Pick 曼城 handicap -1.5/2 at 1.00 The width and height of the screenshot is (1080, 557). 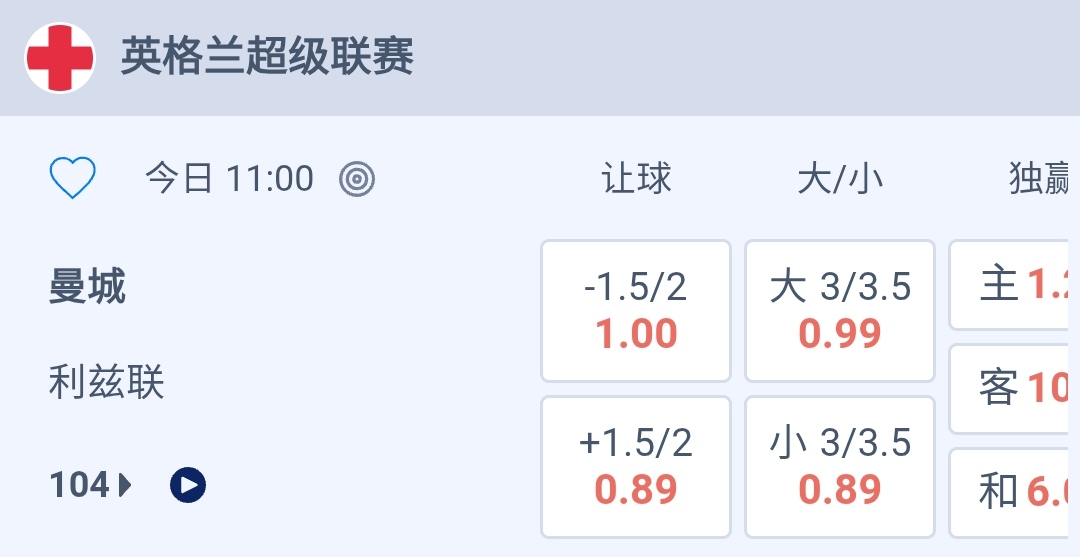pos(636,311)
